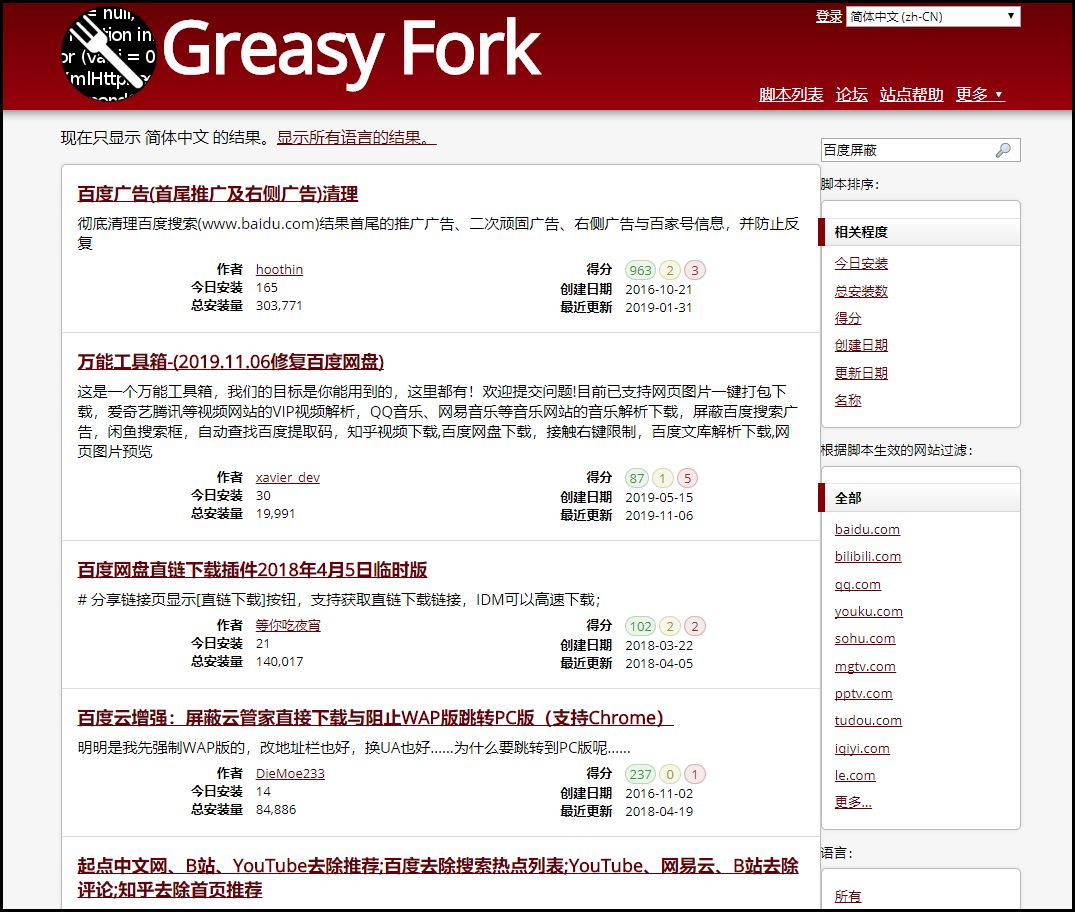The height and width of the screenshot is (912, 1075).
Task: Filter scripts by baidu.com
Action: [867, 529]
